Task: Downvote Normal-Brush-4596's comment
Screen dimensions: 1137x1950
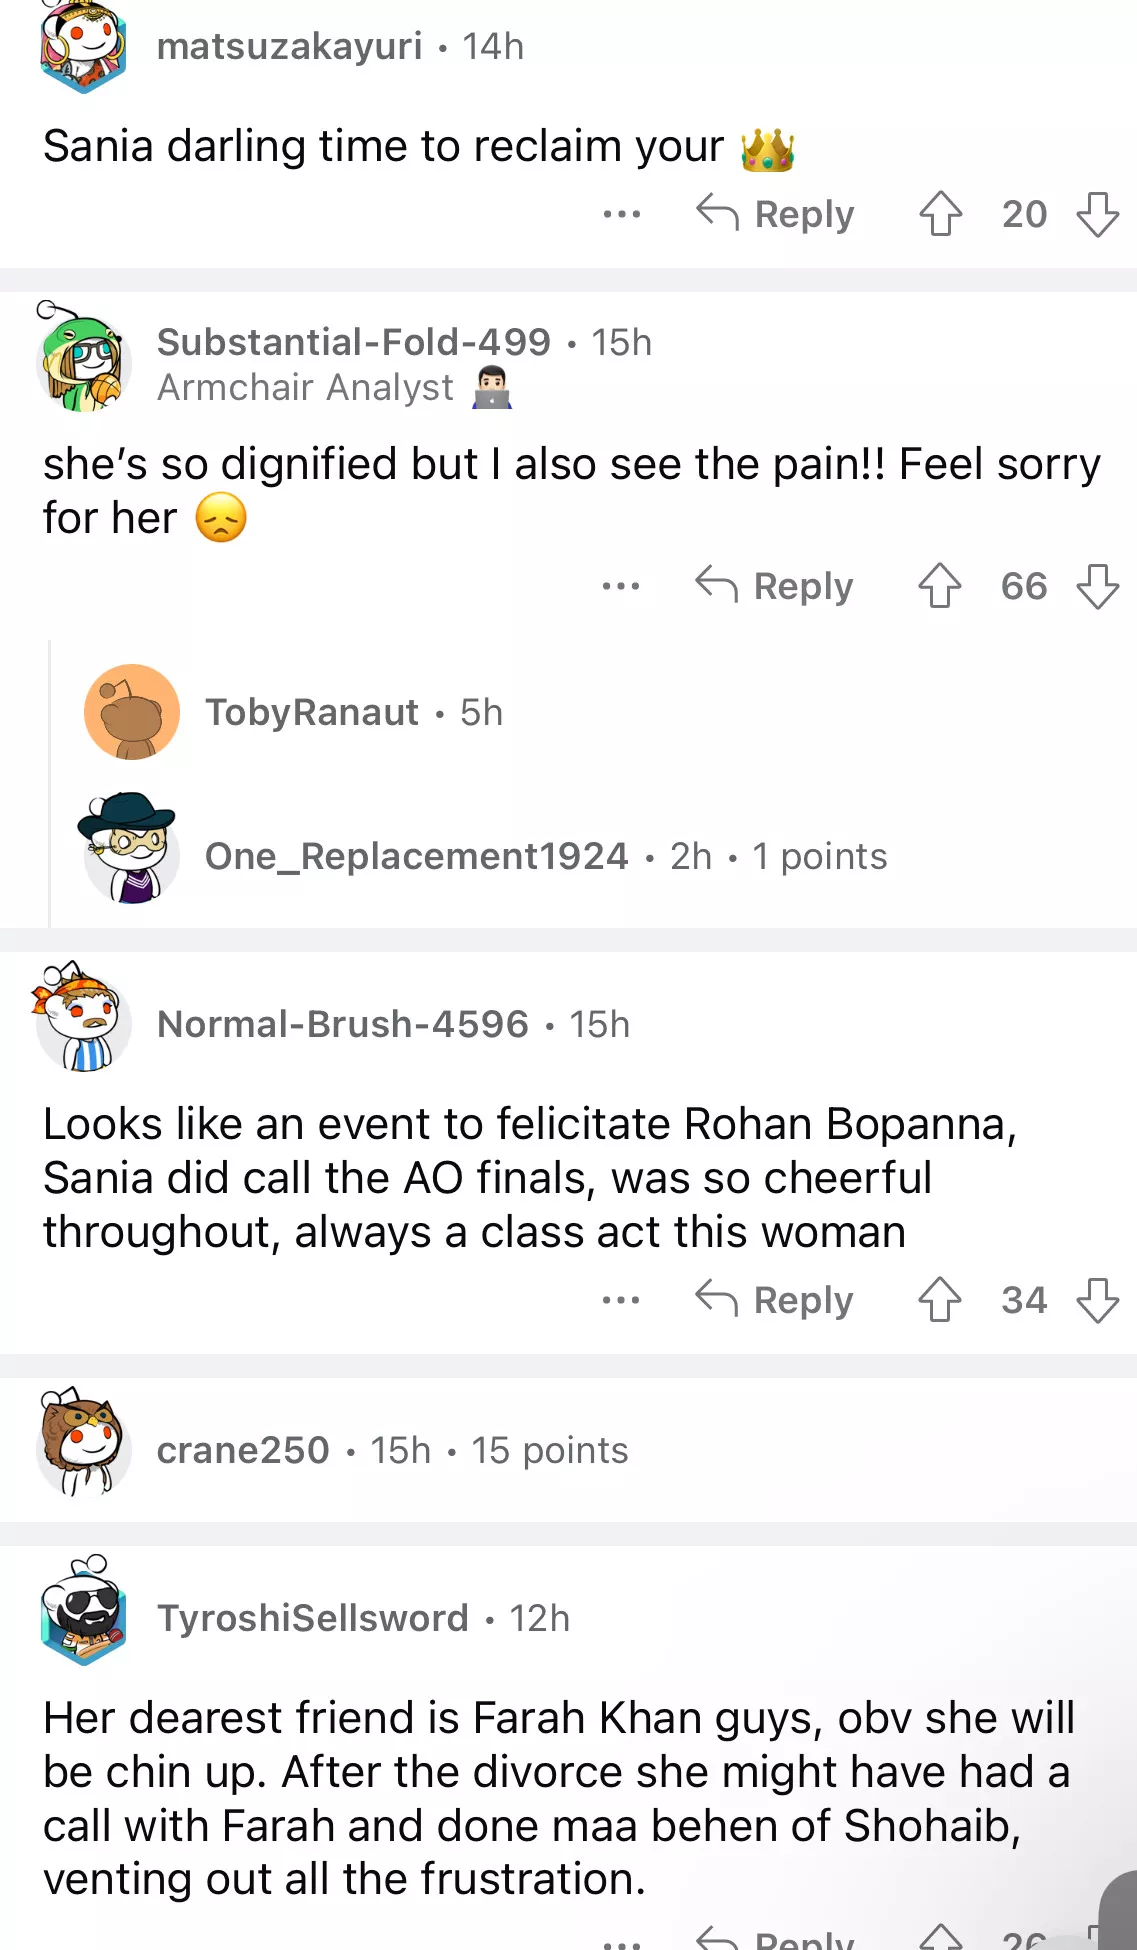Action: click(x=1097, y=1300)
